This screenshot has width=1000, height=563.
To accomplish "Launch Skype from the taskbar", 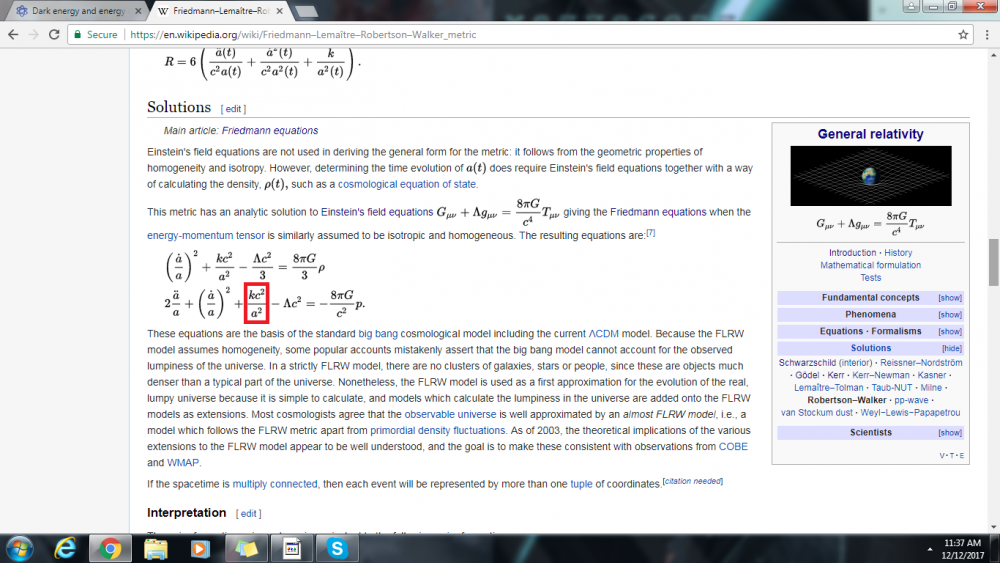I will point(337,548).
